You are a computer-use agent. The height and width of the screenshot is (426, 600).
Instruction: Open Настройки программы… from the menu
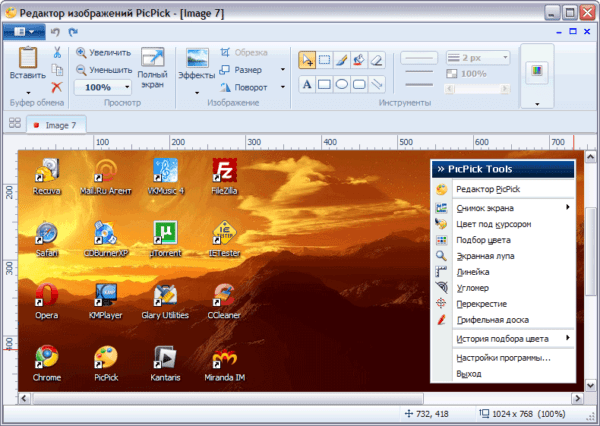(x=503, y=358)
